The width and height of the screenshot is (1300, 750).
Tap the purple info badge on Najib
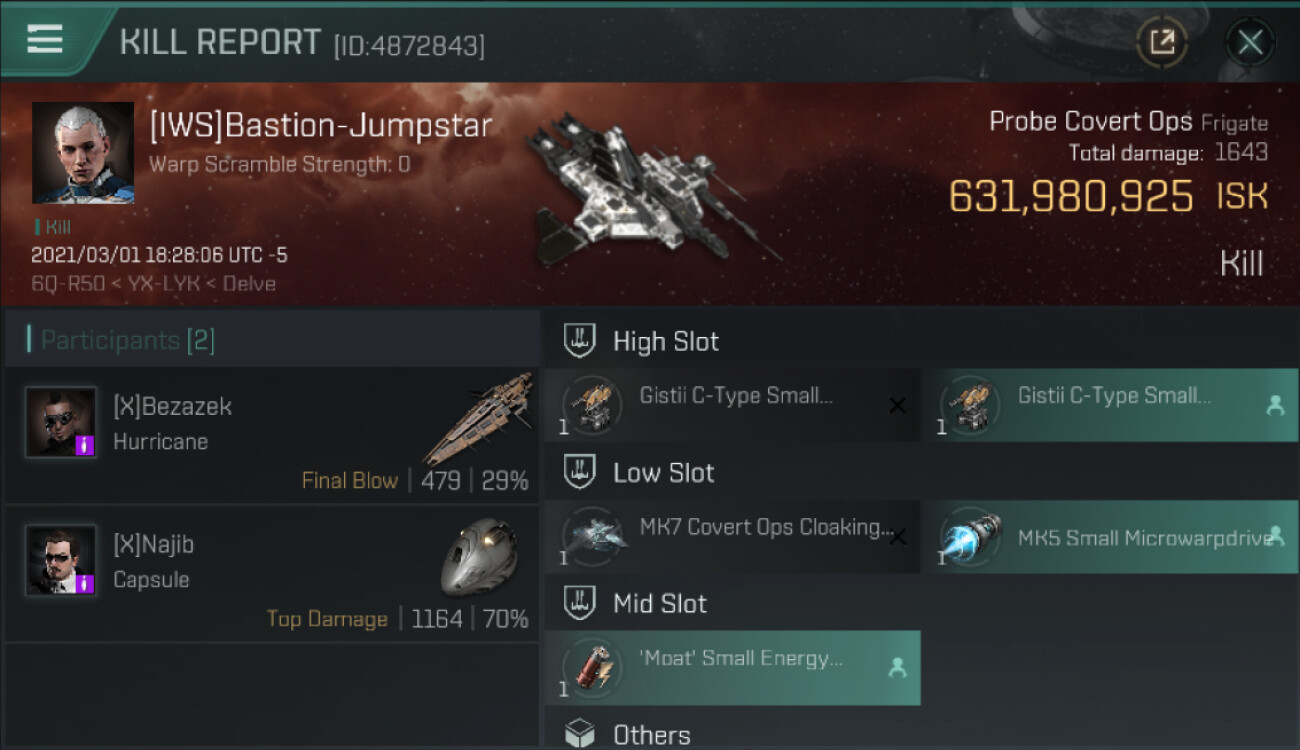85,583
